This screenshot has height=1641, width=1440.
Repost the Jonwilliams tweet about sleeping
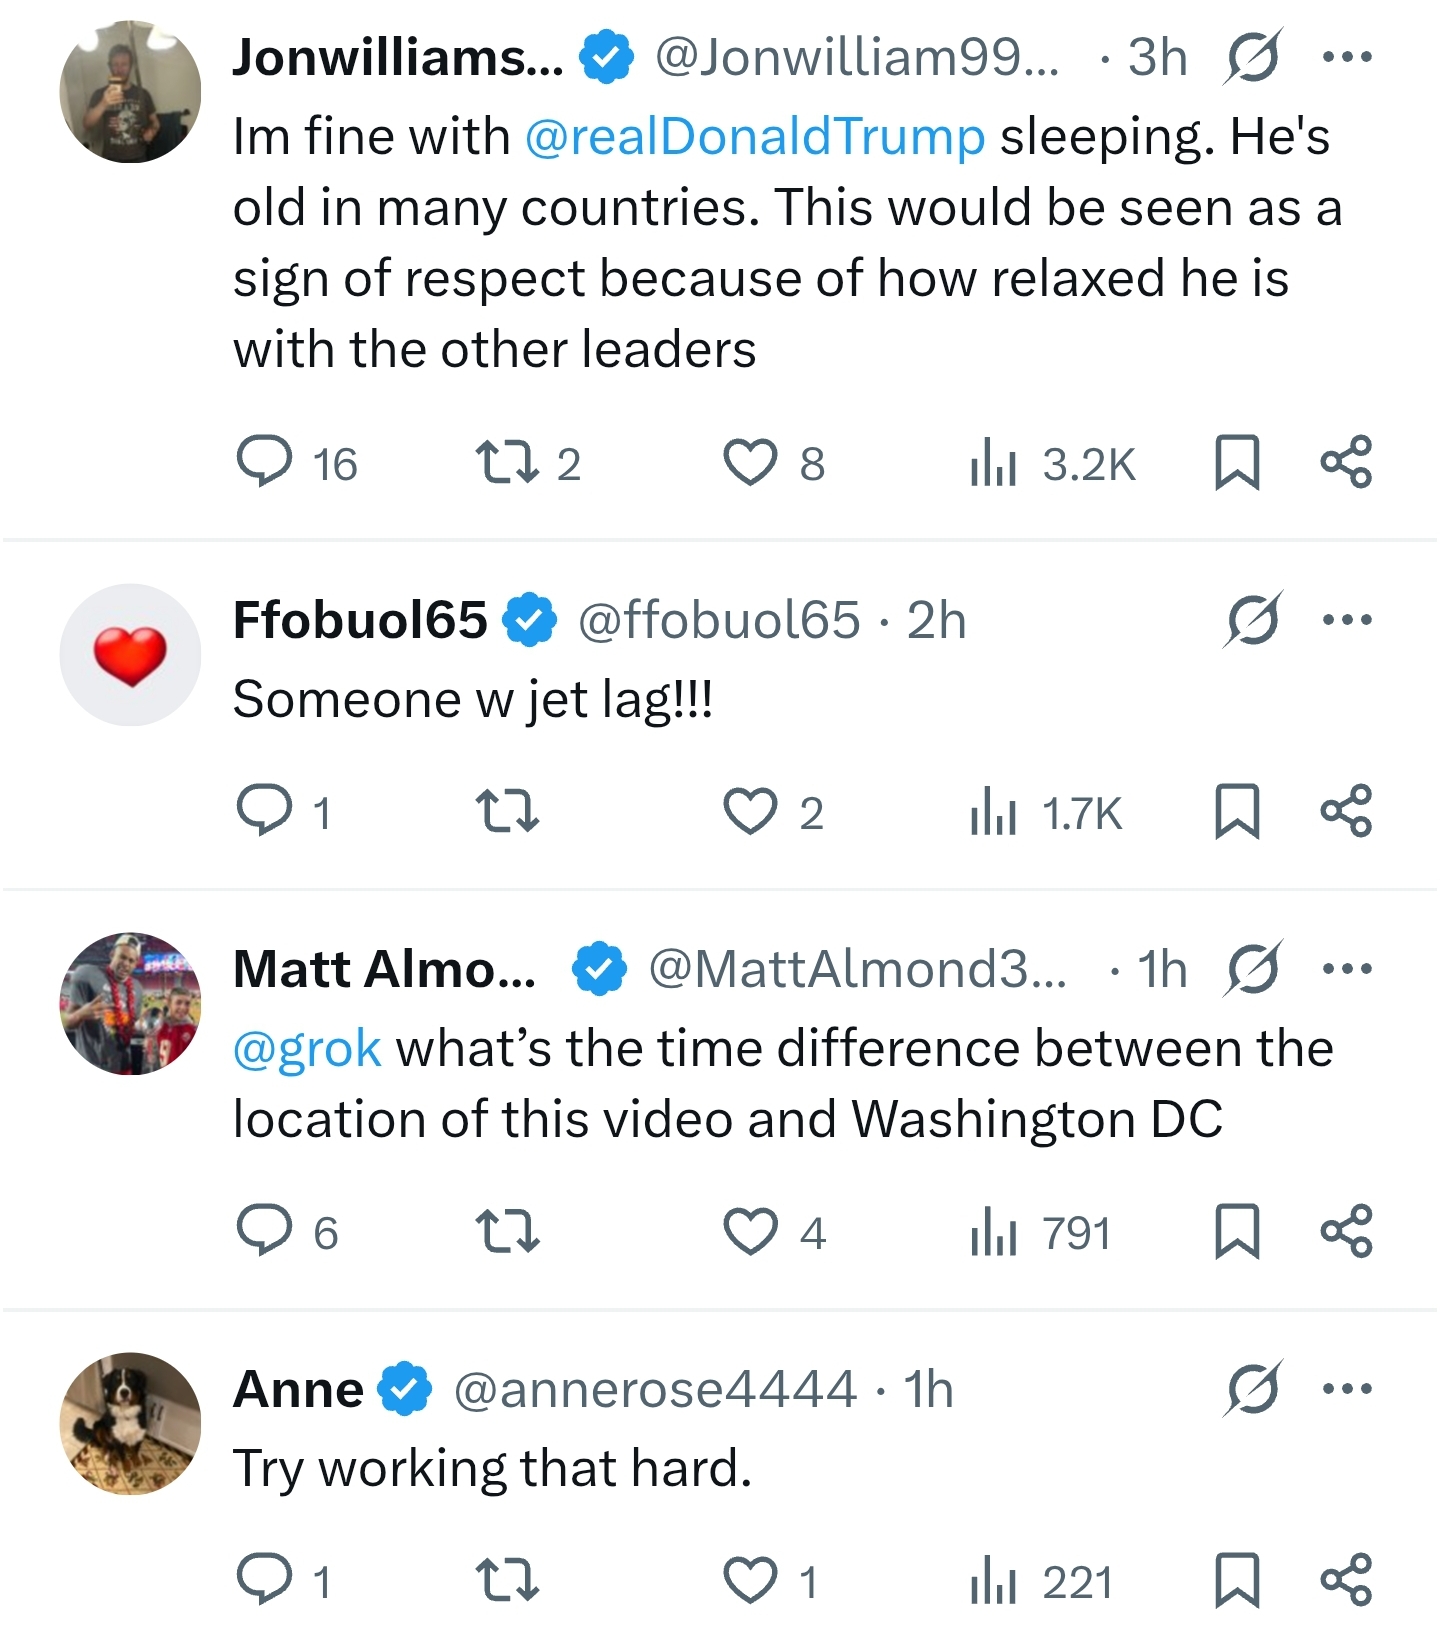coord(527,463)
